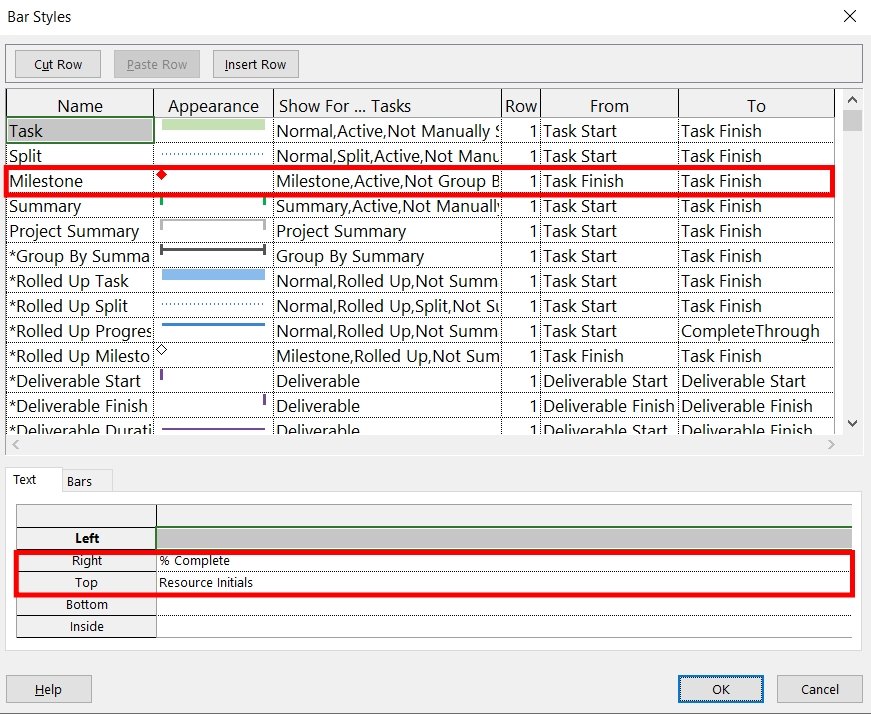Click Show For cell of Milestone row
871x714 pixels.
[x=388, y=181]
